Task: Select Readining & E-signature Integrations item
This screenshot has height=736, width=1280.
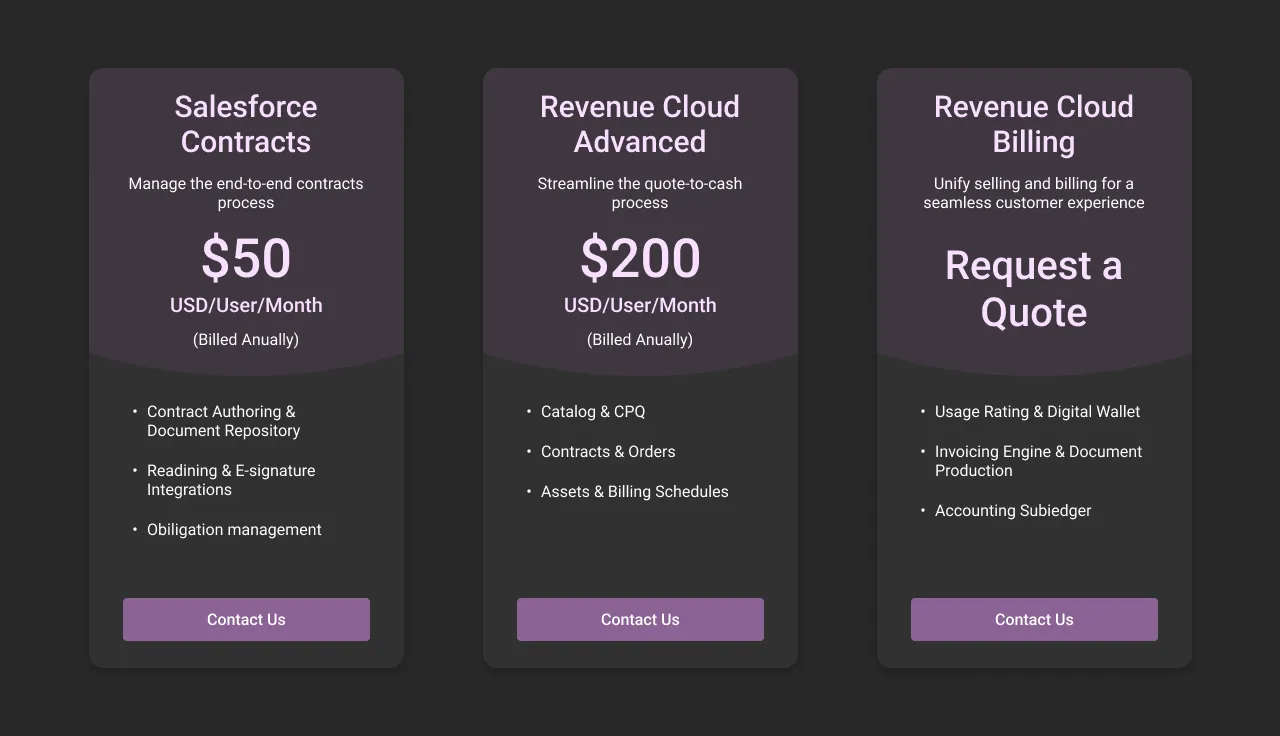Action: (x=231, y=480)
